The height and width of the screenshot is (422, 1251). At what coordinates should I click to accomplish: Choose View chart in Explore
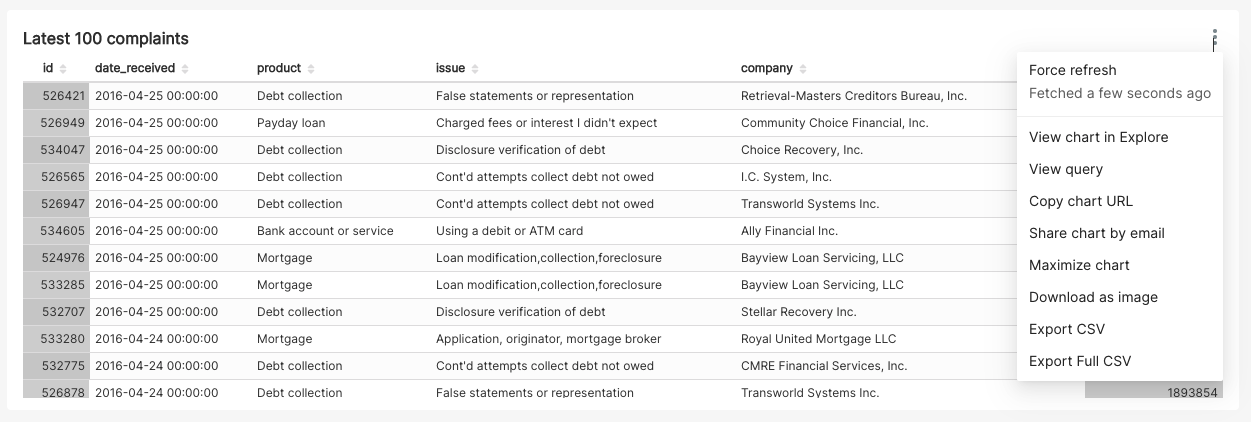pyautogui.click(x=1098, y=137)
